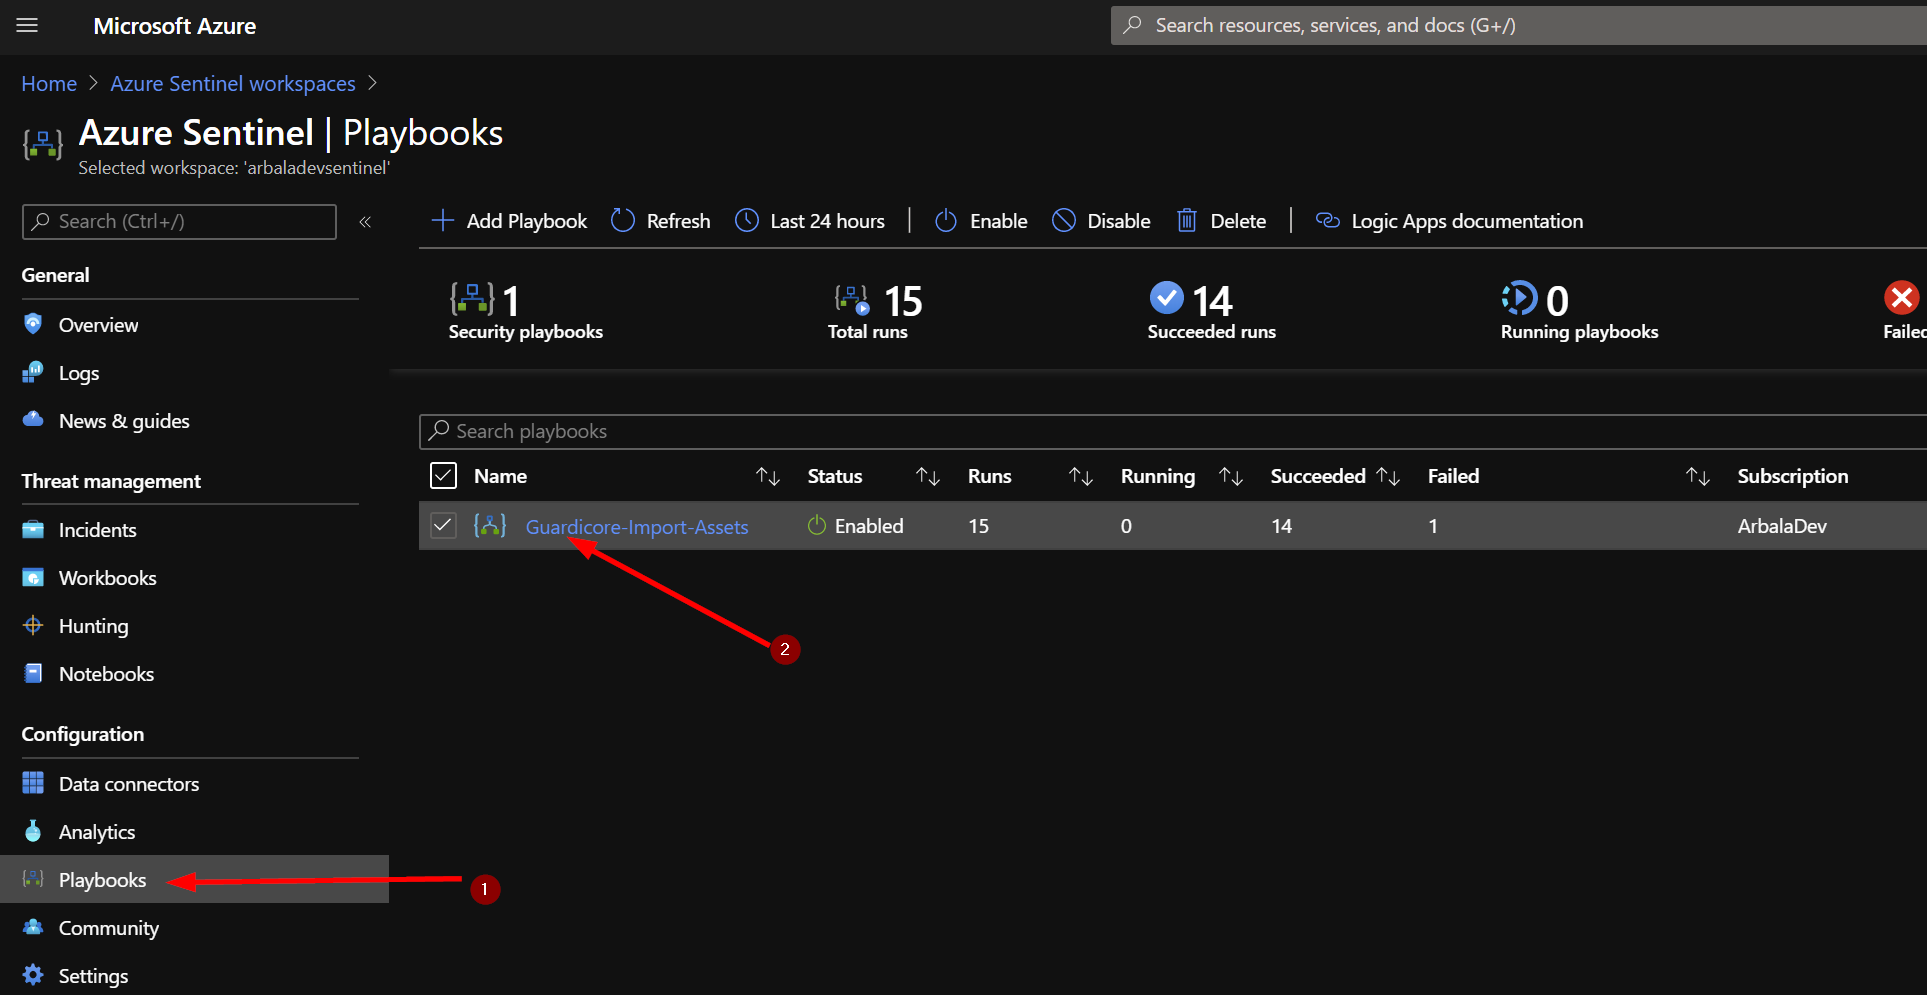Screen dimensions: 1927x995
Task: Click the Overview shield icon in sidebar
Action: tap(33, 323)
